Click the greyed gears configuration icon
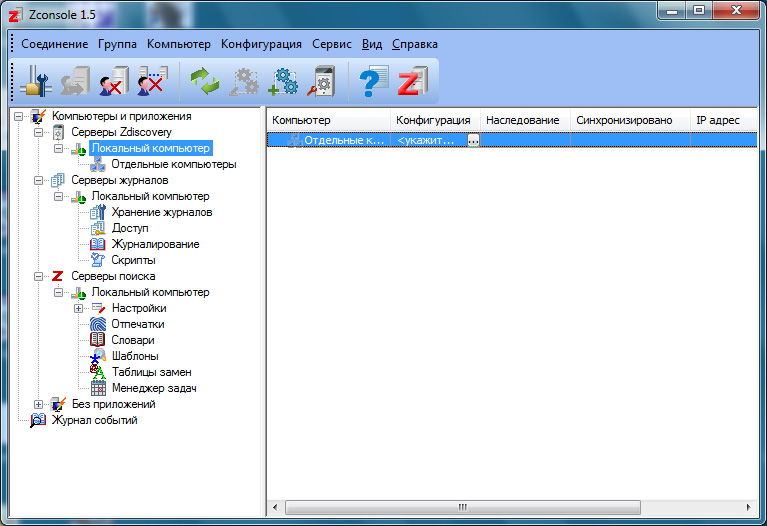Screen dimensions: 767x526 point(244,81)
